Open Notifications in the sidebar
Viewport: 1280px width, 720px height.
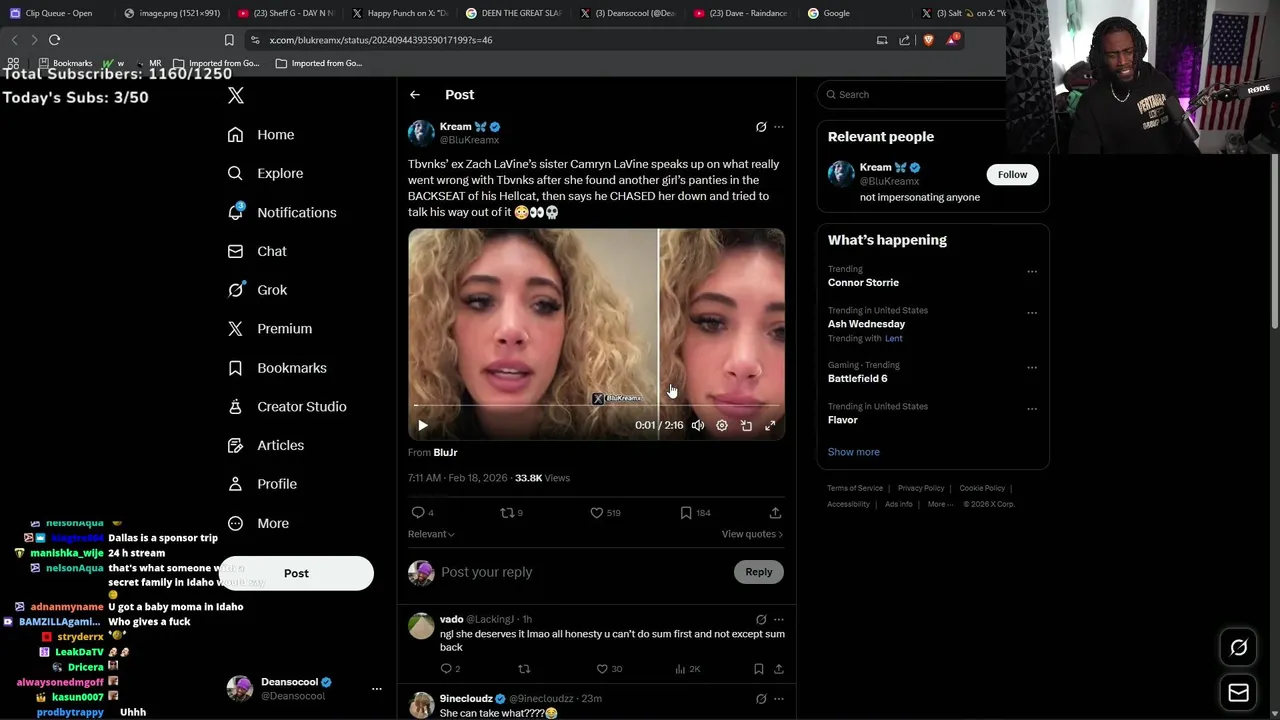(282, 212)
